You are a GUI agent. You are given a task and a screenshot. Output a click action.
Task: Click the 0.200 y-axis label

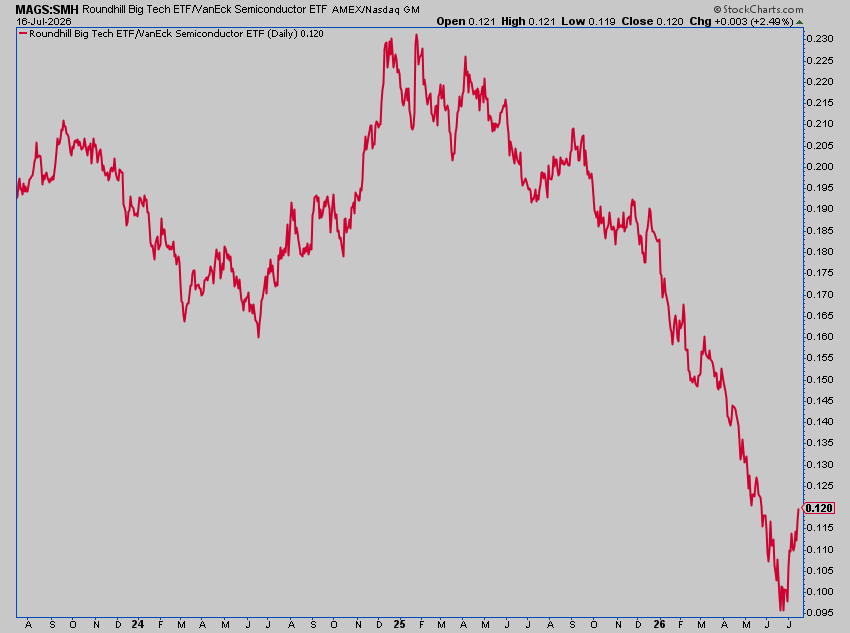[x=820, y=166]
